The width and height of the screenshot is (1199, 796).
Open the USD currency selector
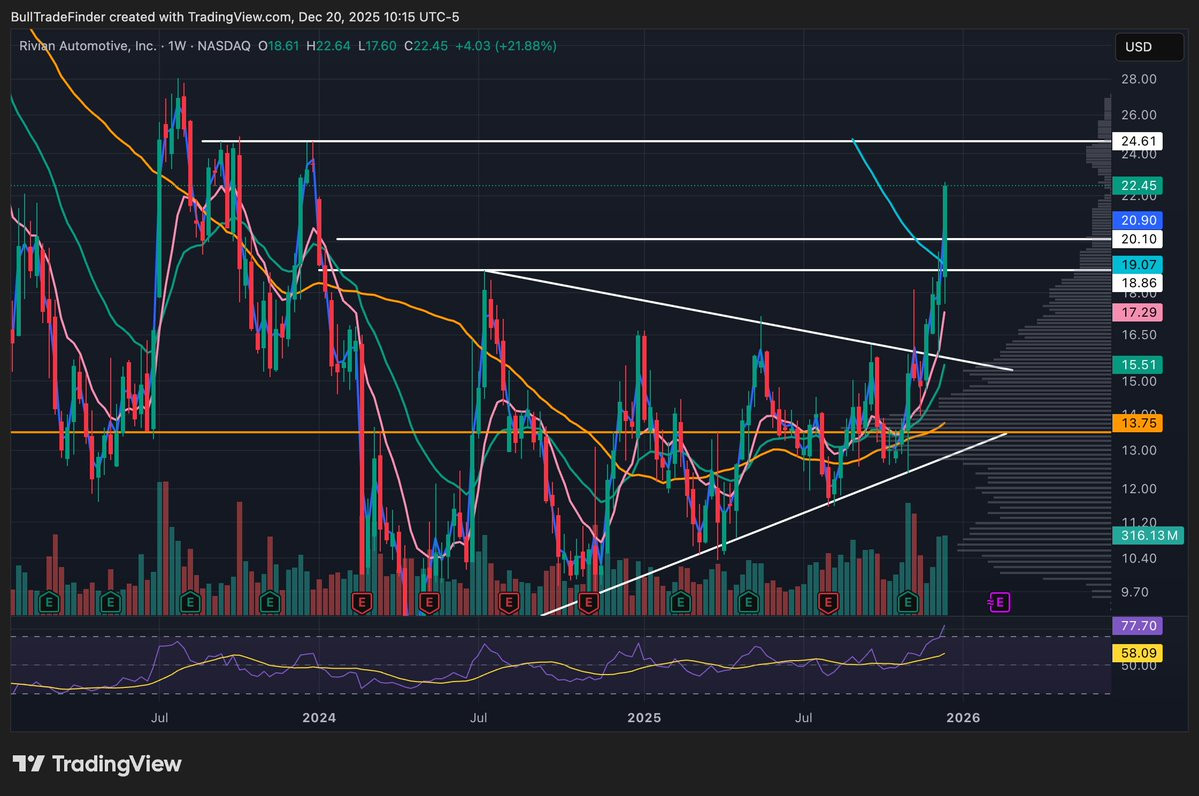[1148, 47]
